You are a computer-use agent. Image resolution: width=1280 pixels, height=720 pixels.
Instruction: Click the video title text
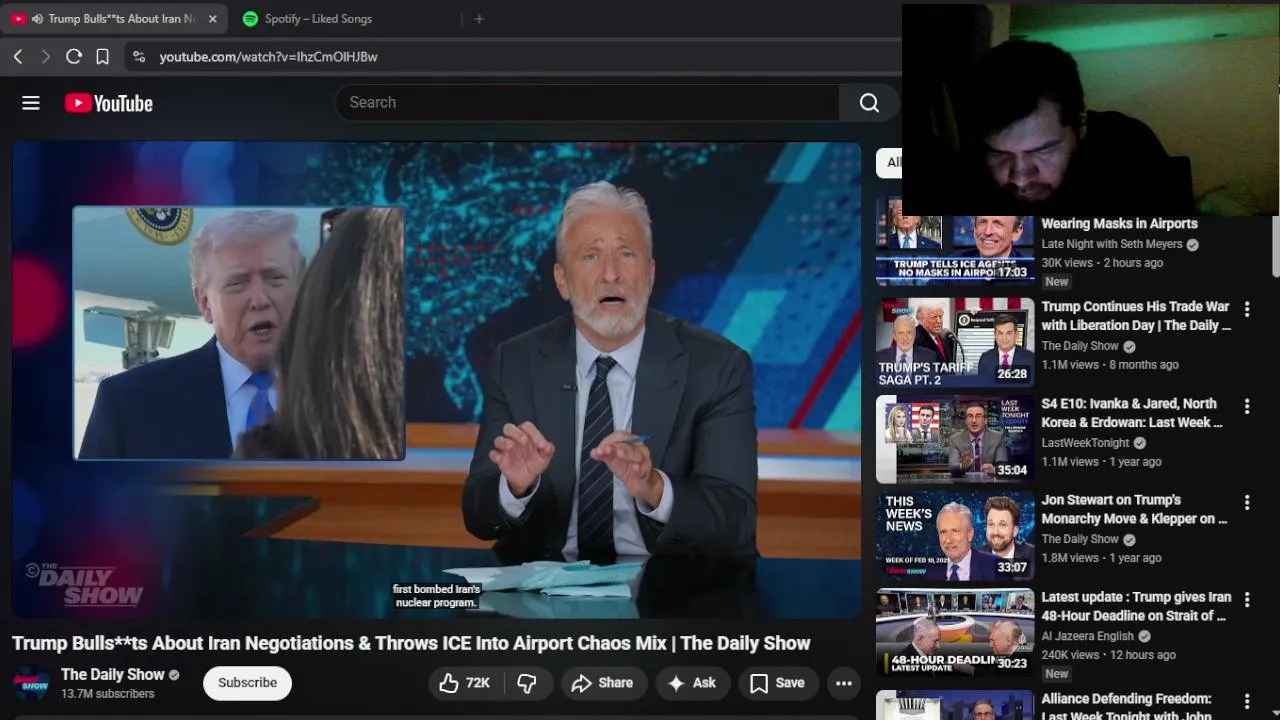point(411,643)
